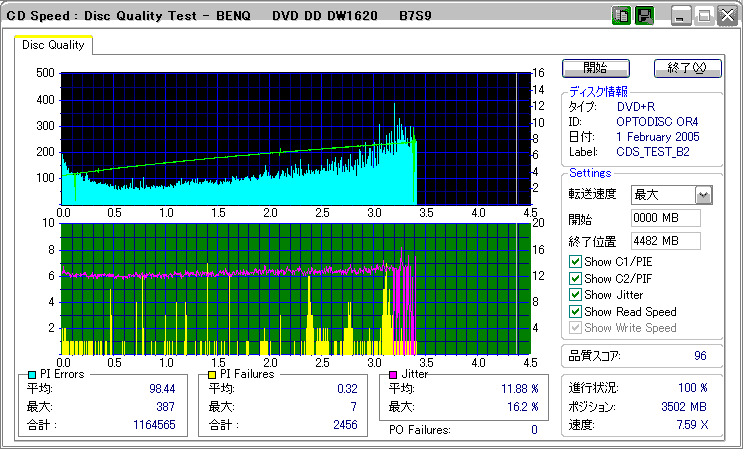
Task: Click the floppy disk save icon
Action: coord(645,15)
